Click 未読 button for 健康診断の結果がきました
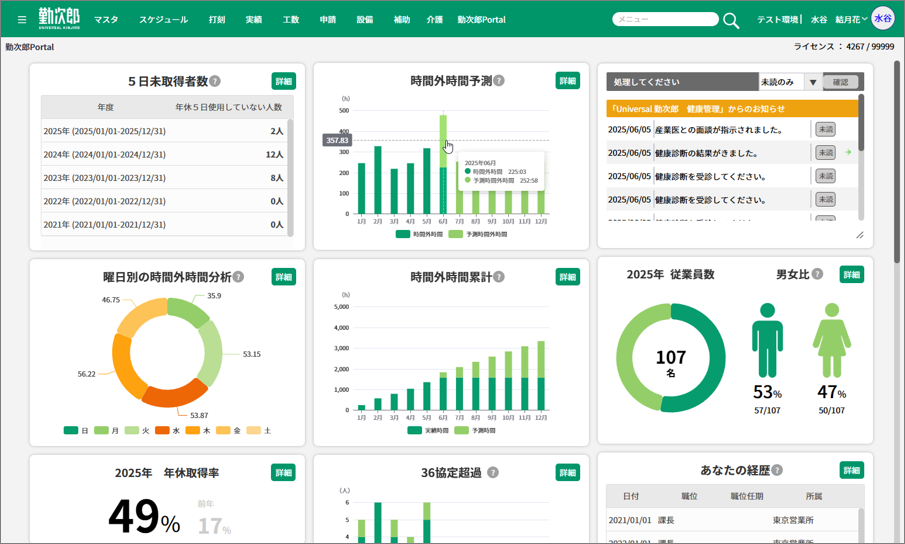905x544 pixels. [x=825, y=152]
